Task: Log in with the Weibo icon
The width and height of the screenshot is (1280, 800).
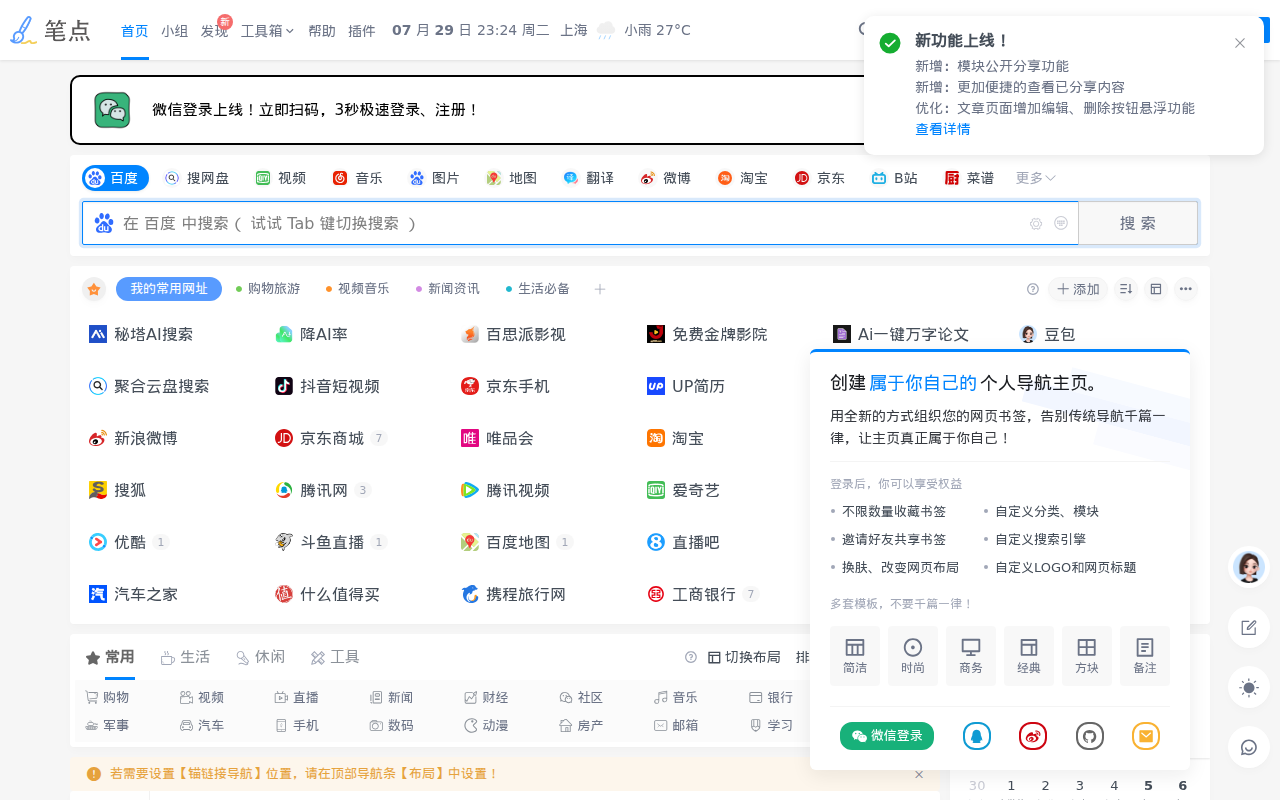Action: click(x=1033, y=736)
